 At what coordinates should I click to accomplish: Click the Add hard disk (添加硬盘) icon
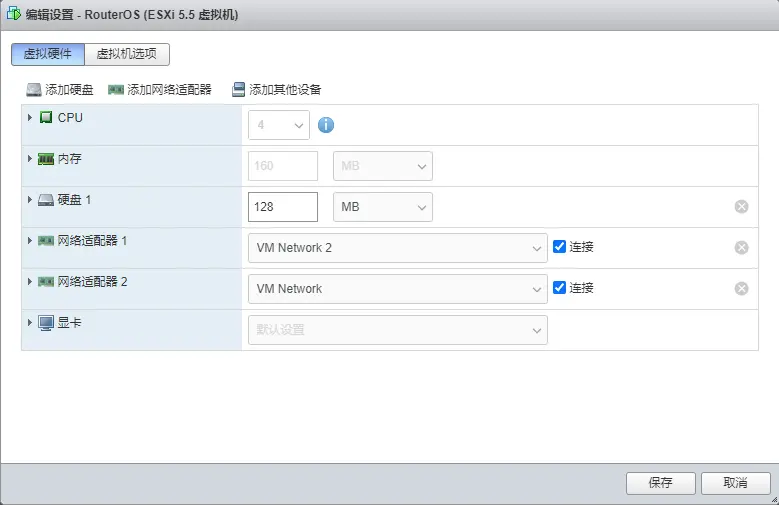click(x=34, y=89)
